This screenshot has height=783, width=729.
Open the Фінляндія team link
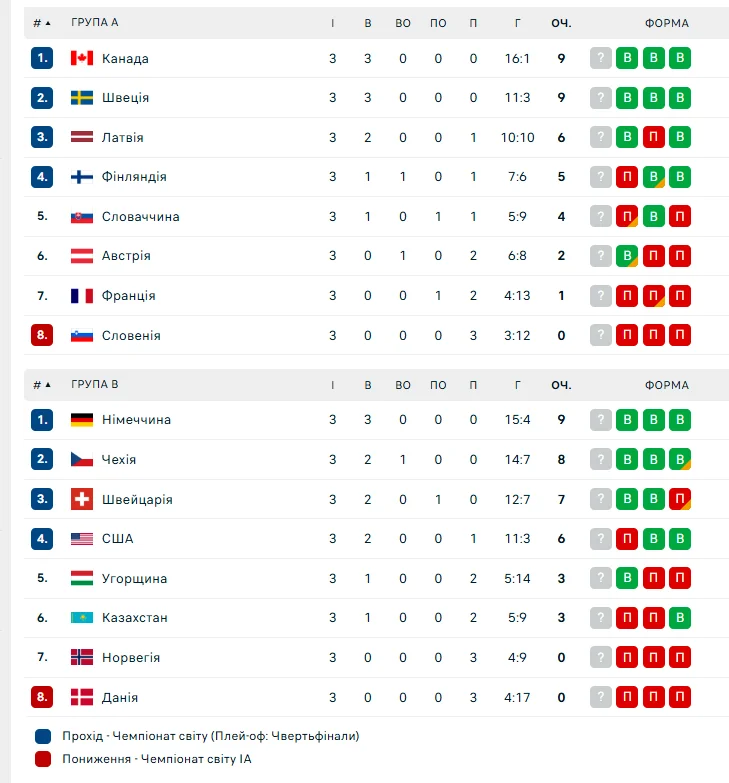coord(134,177)
